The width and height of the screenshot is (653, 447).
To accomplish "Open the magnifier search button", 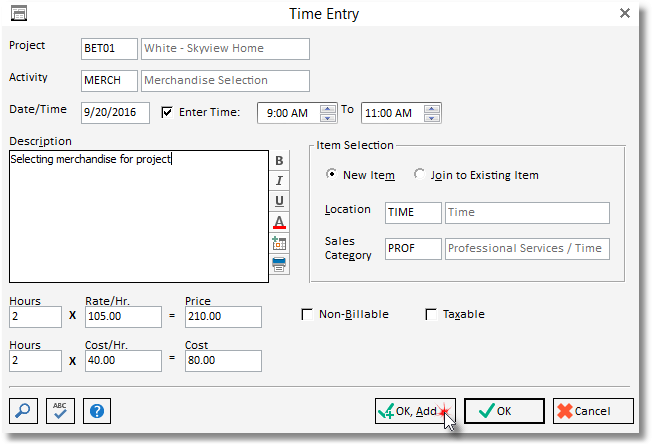I will (x=24, y=411).
